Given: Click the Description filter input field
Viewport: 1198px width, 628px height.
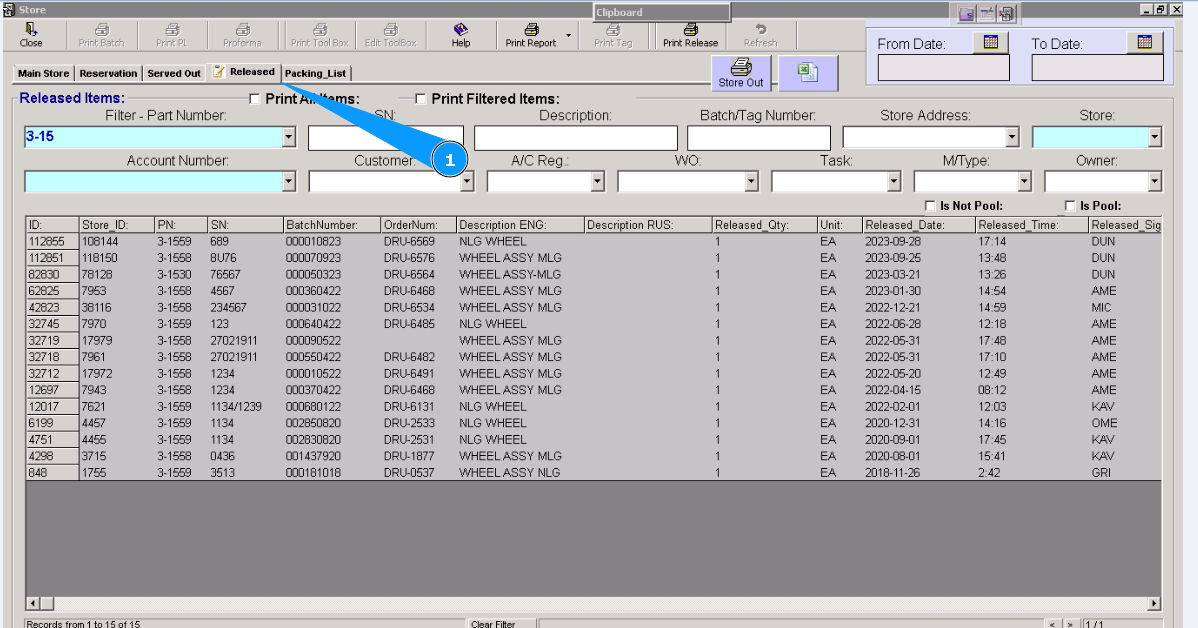Looking at the screenshot, I should click(575, 137).
